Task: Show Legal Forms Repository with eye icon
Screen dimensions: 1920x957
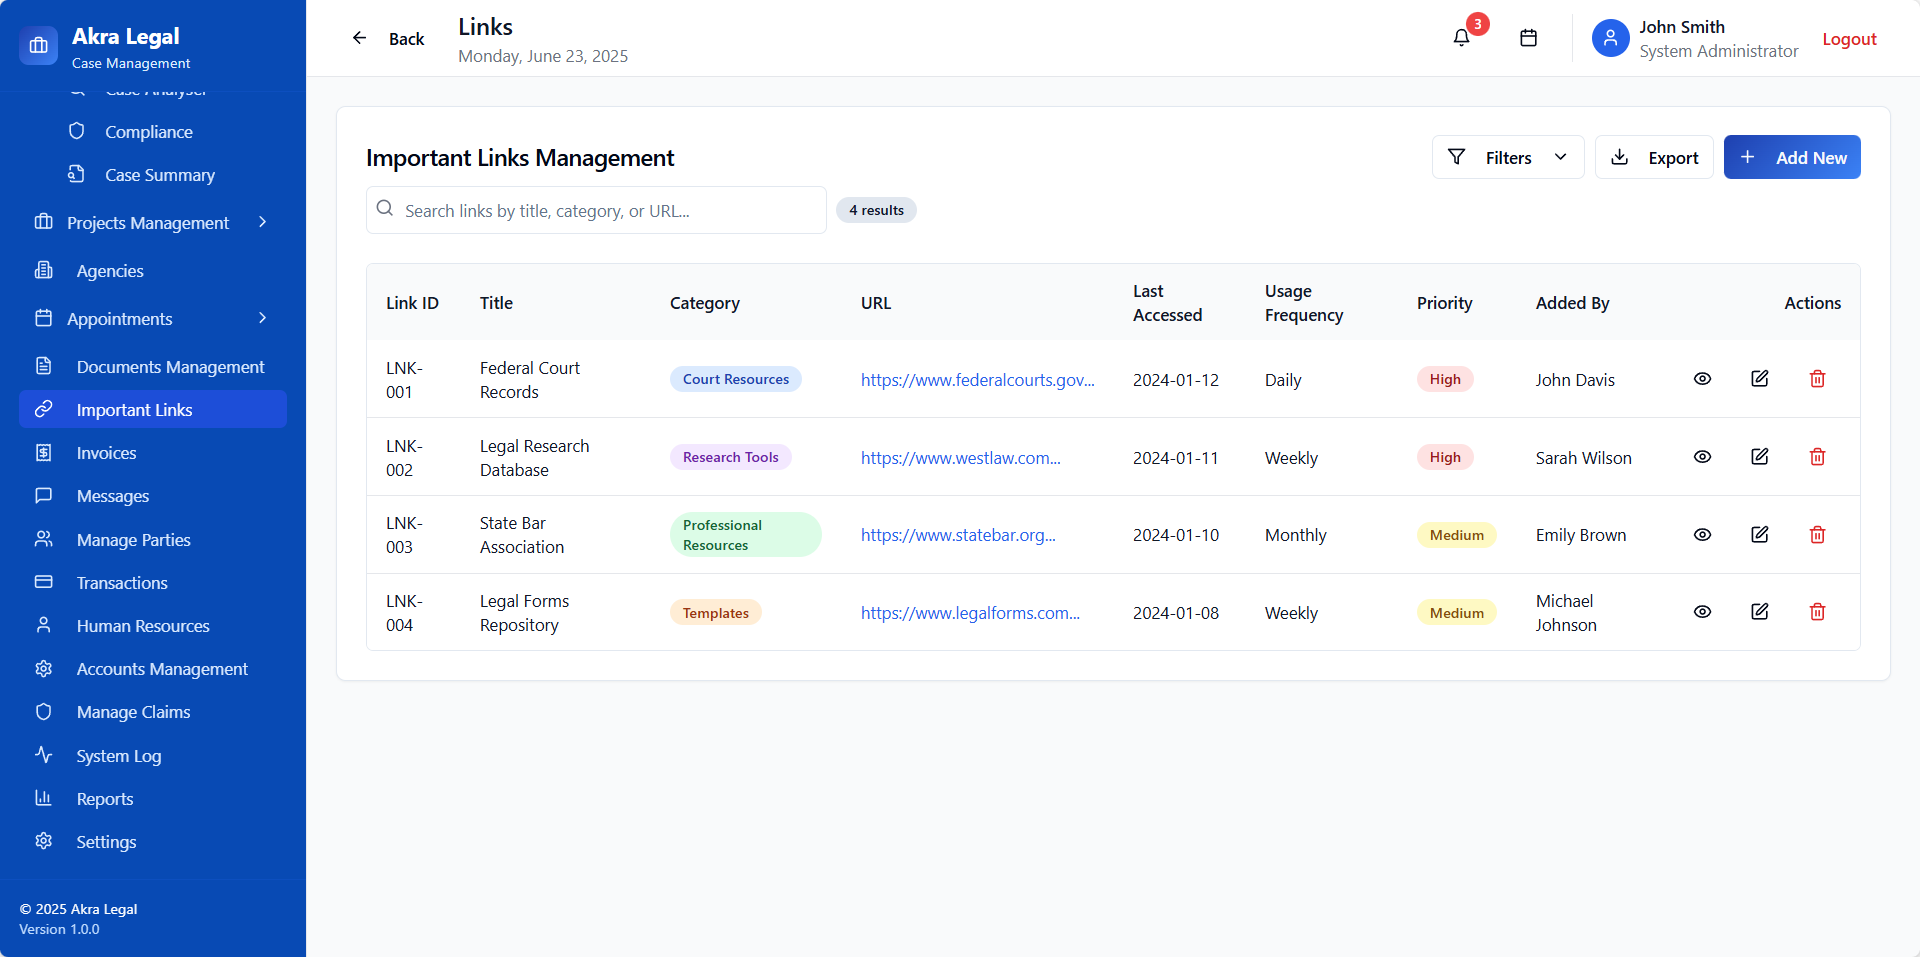Action: (x=1702, y=612)
